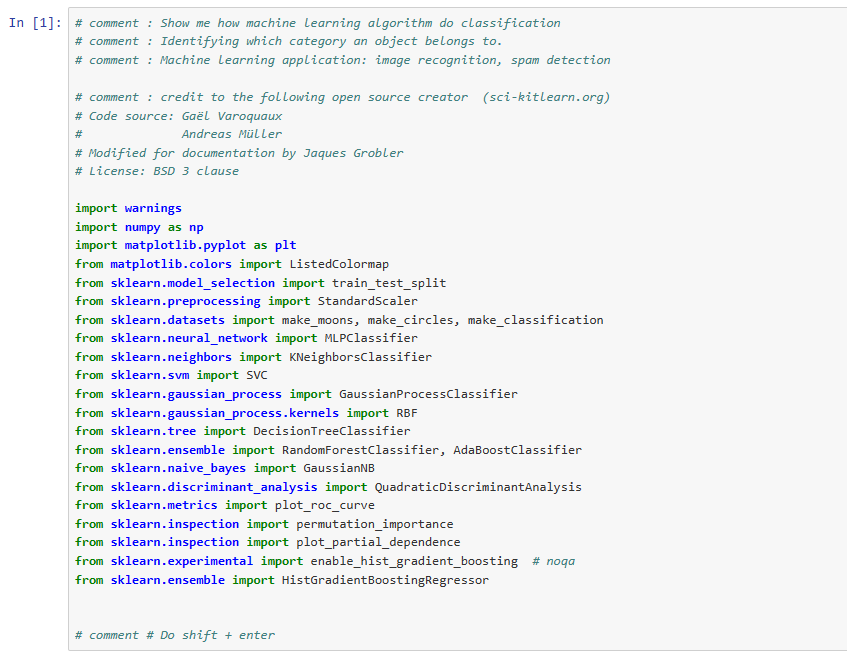Click the 'import numpy as np' line
Viewport: 847px width, 655px height.
click(x=139, y=227)
